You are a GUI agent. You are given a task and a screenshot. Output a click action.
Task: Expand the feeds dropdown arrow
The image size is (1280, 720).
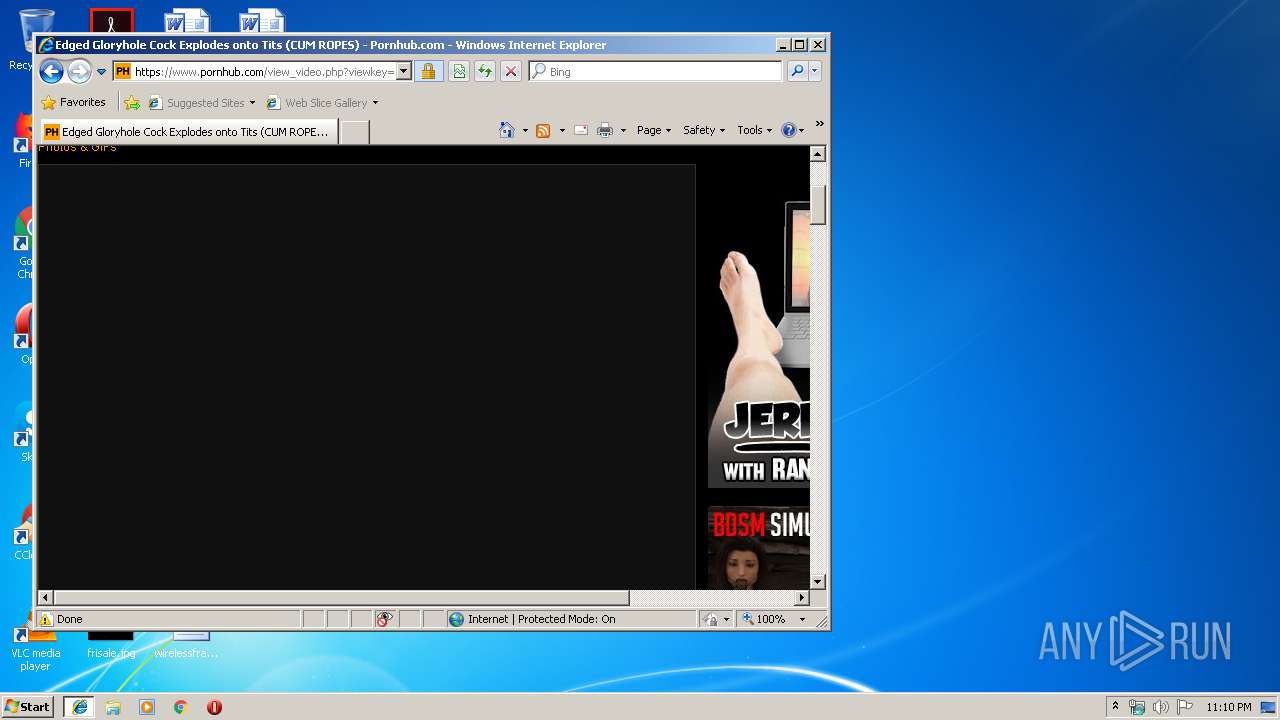click(562, 130)
